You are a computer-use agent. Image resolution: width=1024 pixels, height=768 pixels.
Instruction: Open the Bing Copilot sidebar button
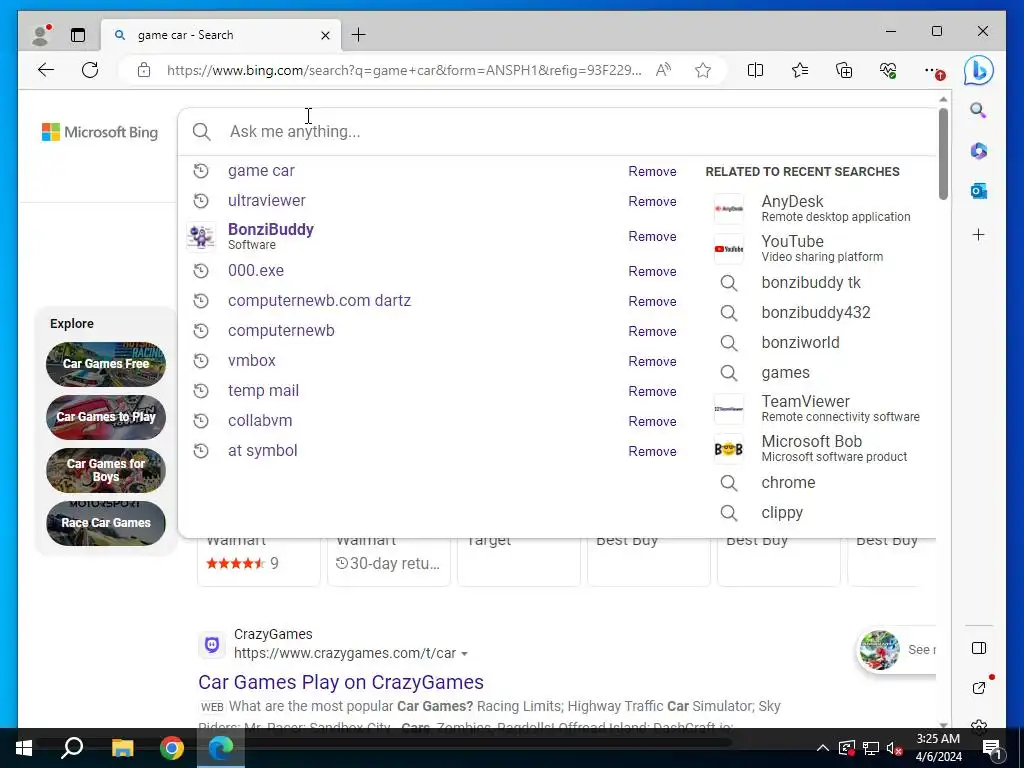tap(978, 70)
